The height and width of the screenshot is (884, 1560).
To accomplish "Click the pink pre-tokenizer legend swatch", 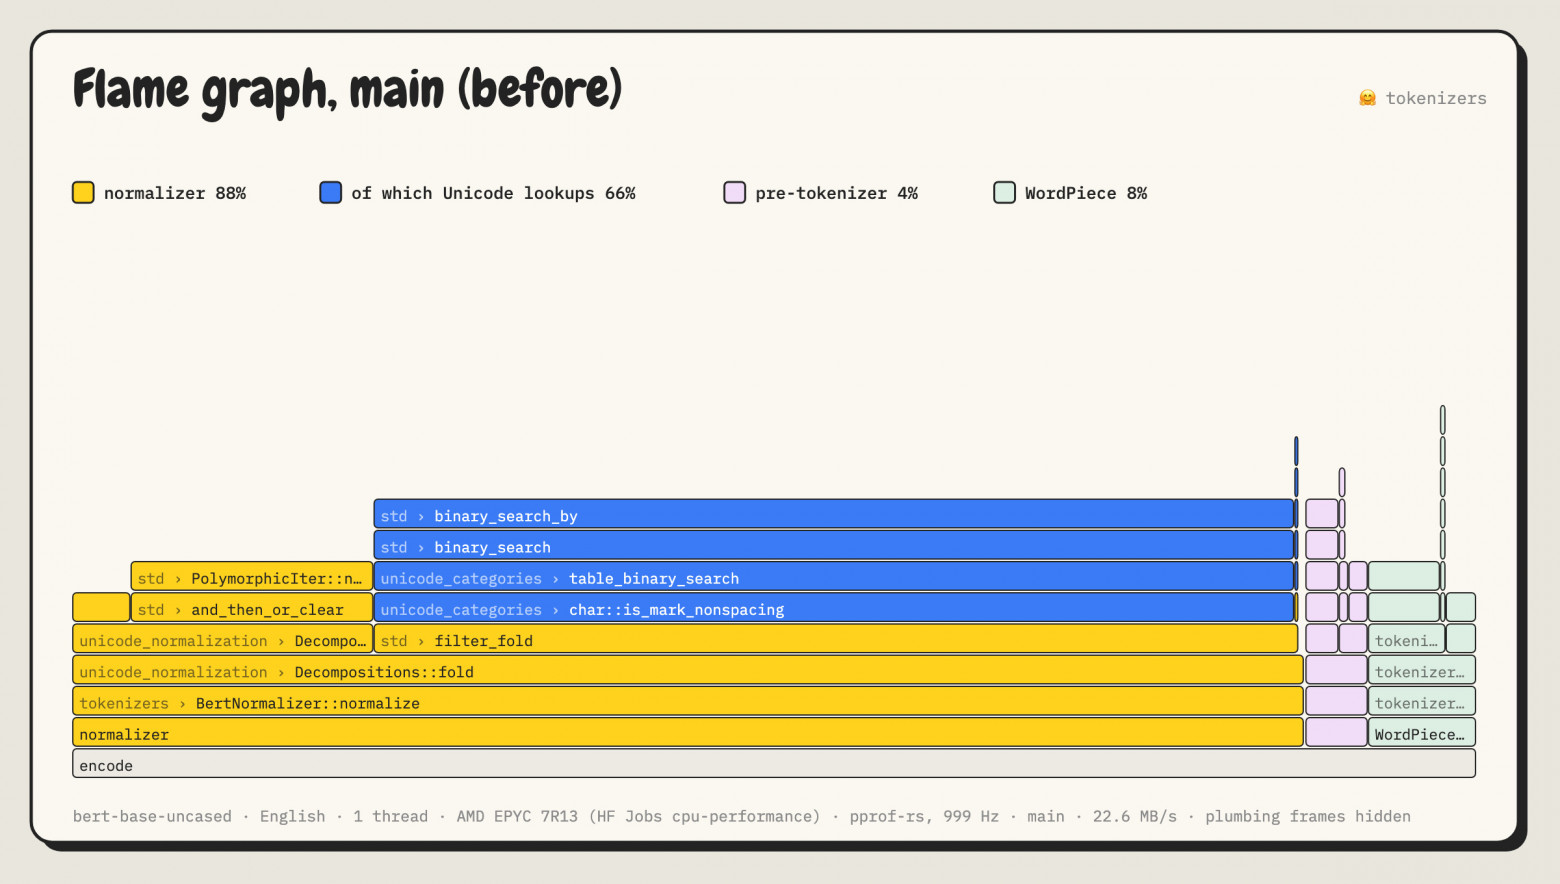I will point(735,192).
